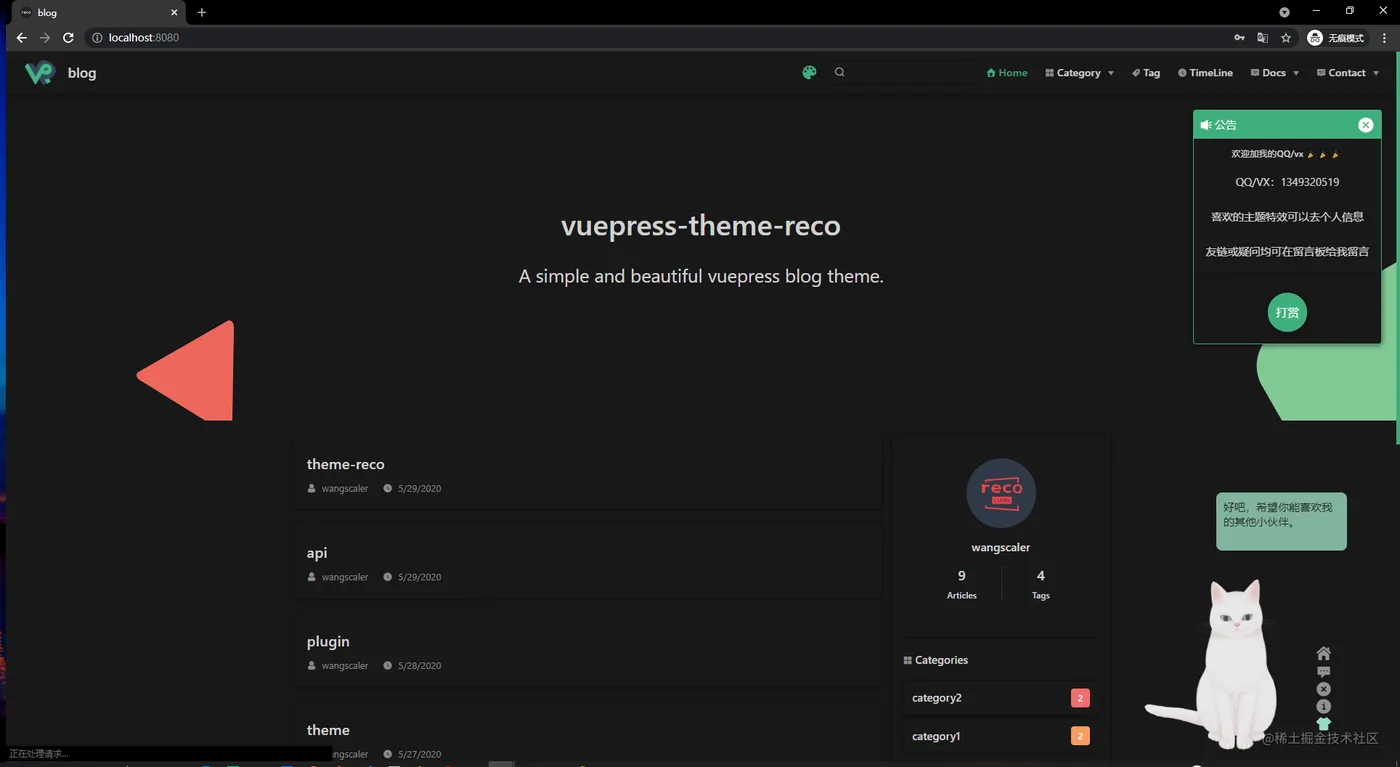Close the cat widget with X icon
1400x767 pixels.
1324,689
